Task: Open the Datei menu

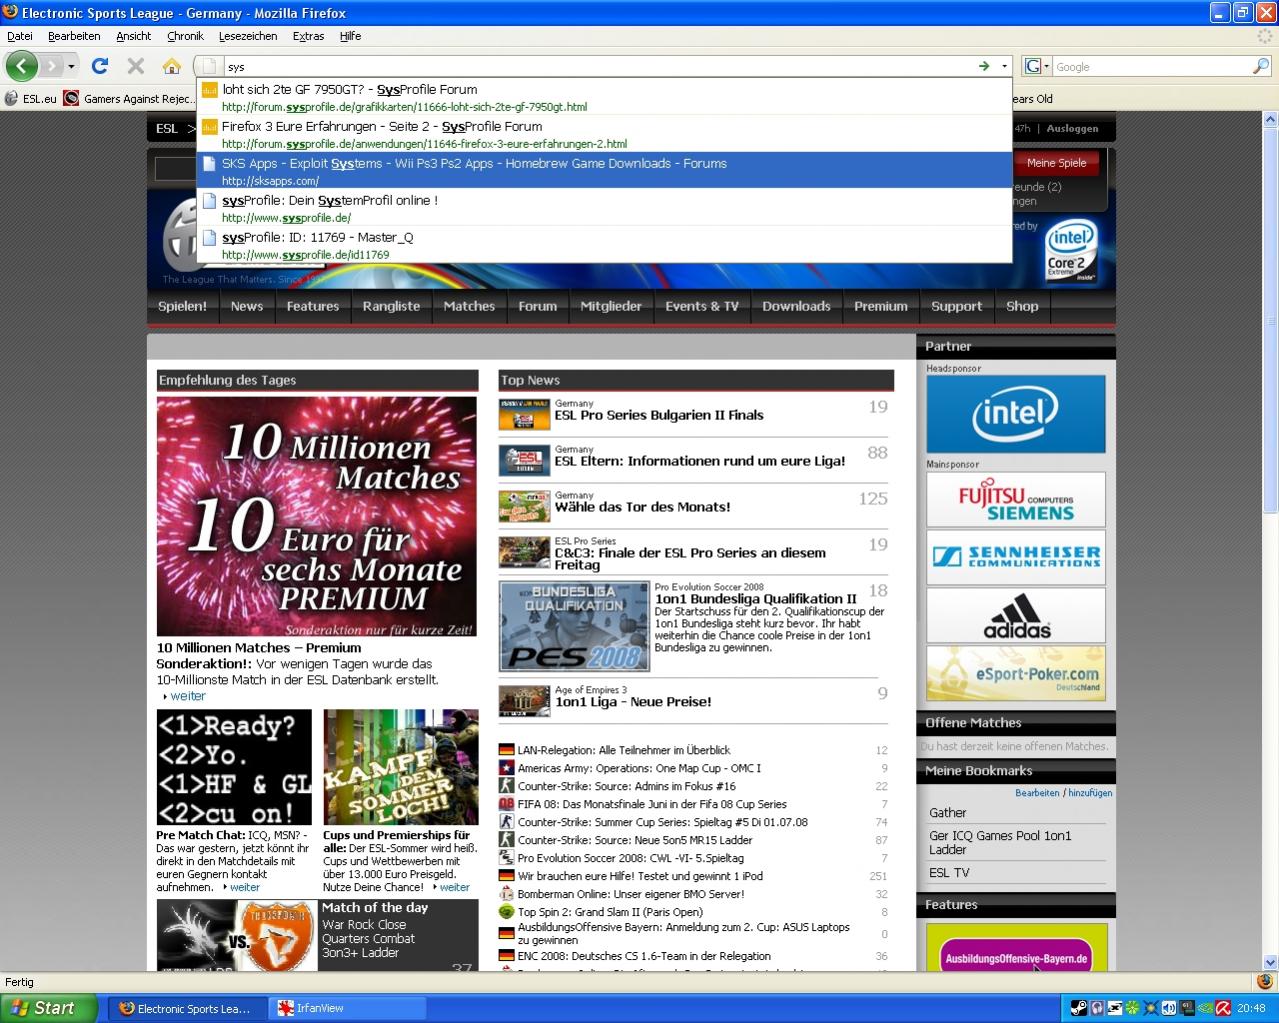Action: pyautogui.click(x=20, y=36)
